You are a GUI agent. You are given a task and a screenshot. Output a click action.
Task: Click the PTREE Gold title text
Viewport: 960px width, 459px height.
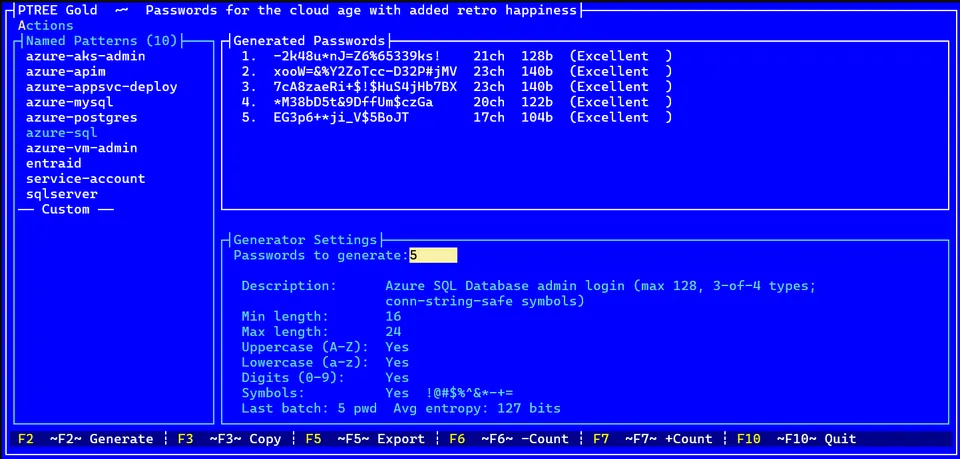(58, 10)
